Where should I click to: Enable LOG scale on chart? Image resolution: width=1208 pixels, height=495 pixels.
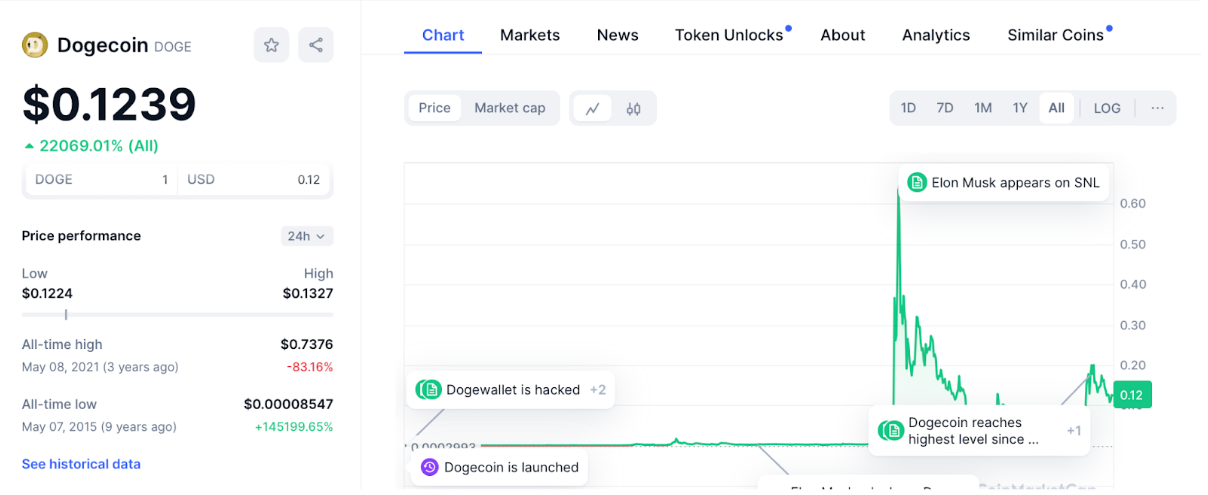click(1107, 108)
